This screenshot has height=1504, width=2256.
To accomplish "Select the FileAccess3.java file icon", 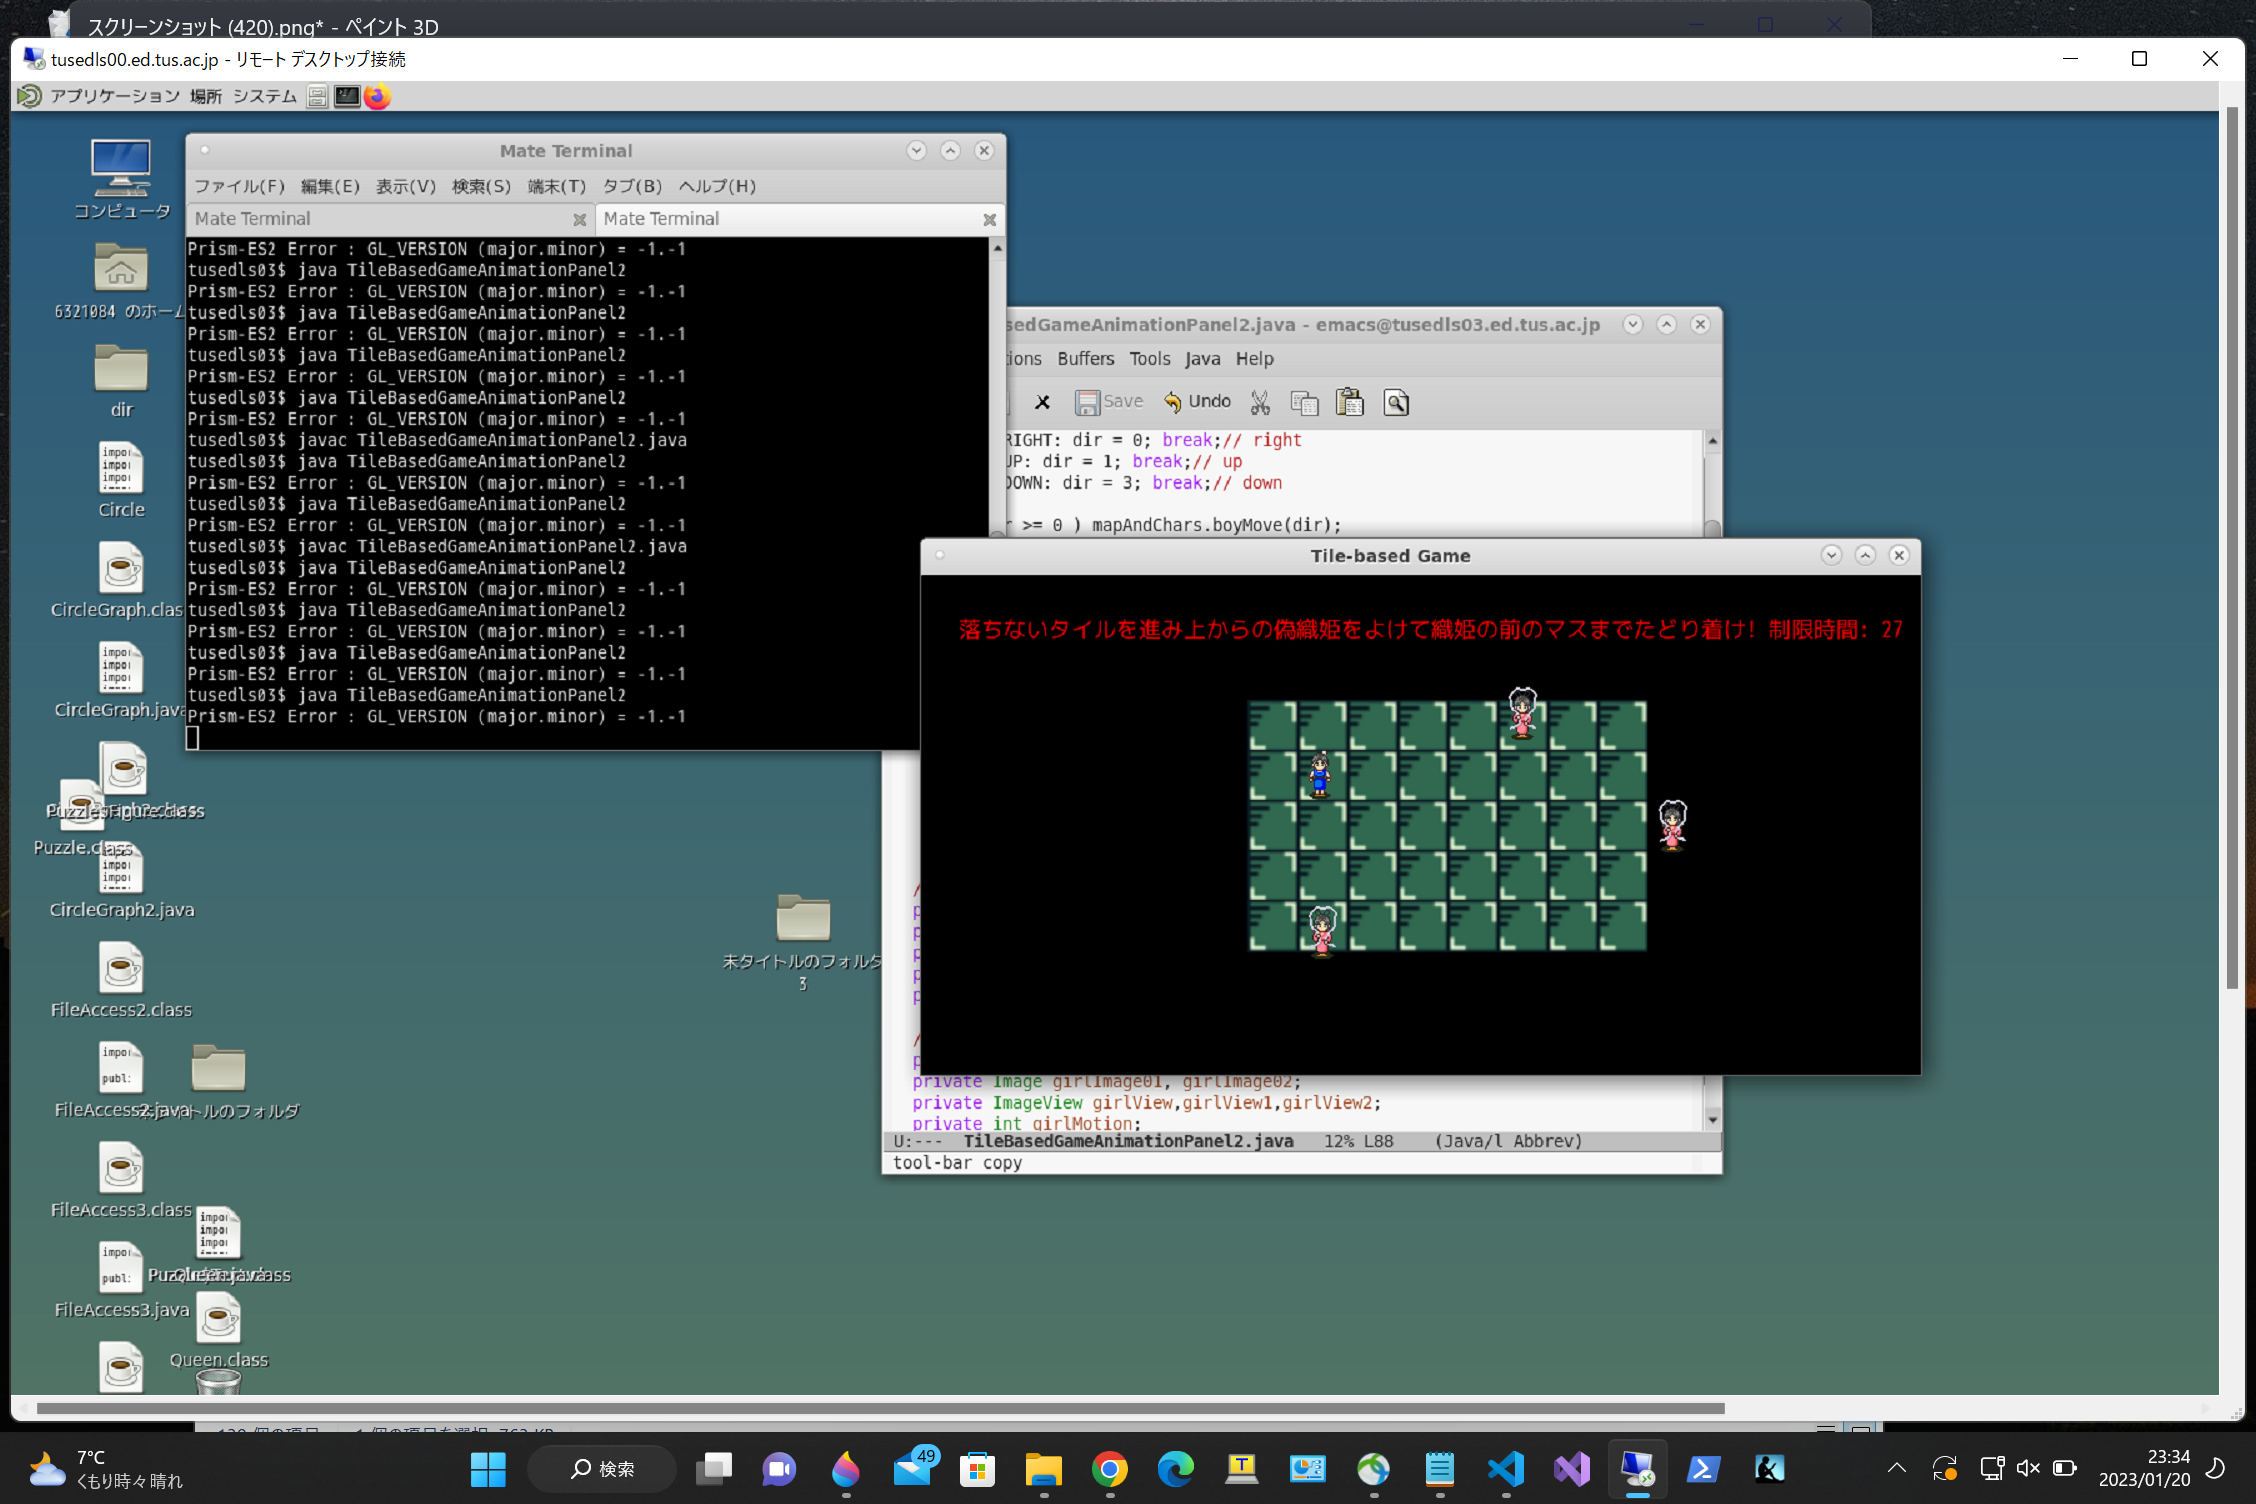I will pos(121,1281).
